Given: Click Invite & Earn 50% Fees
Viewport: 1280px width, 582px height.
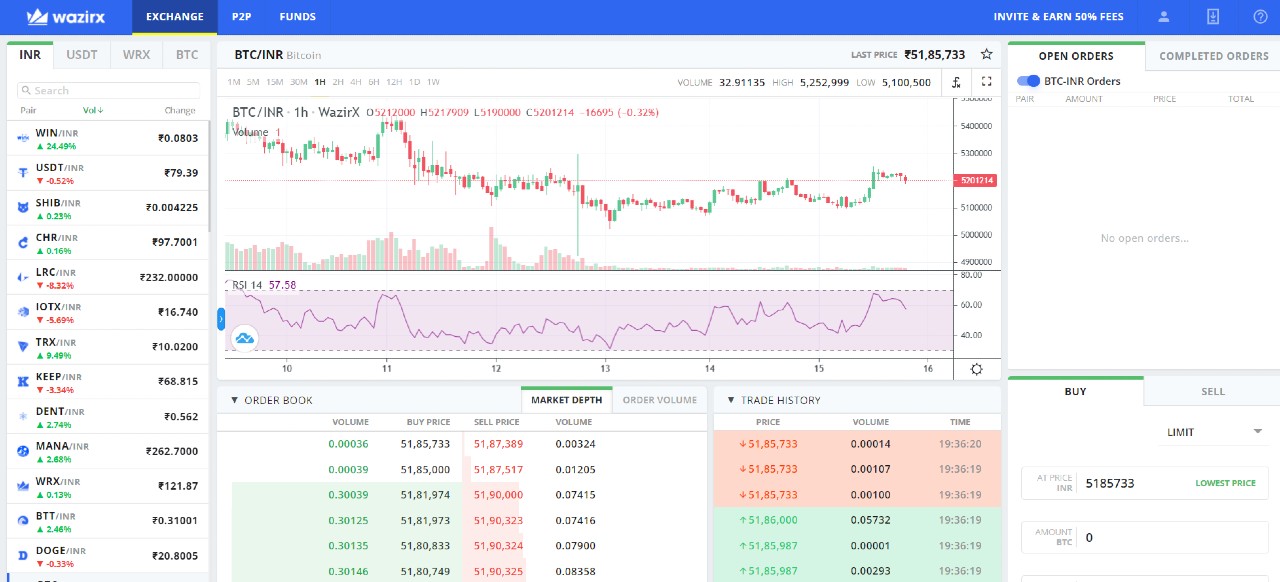Looking at the screenshot, I should pos(1058,17).
